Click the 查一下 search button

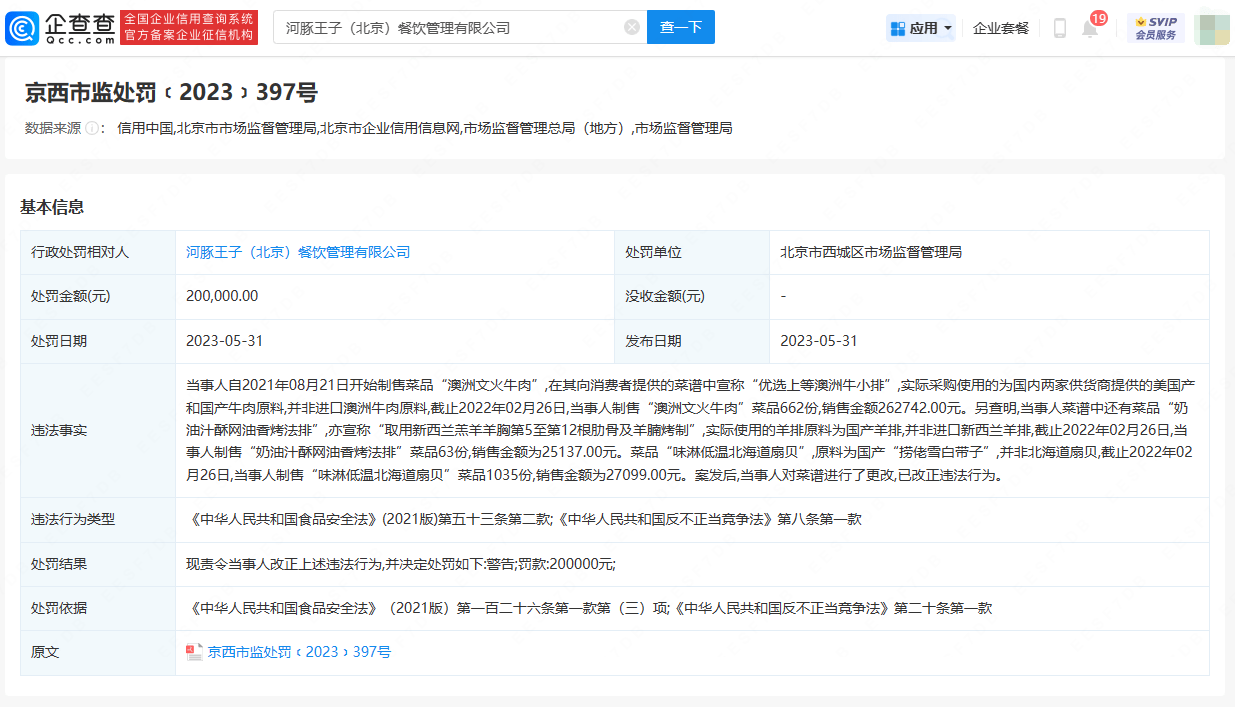click(x=681, y=27)
